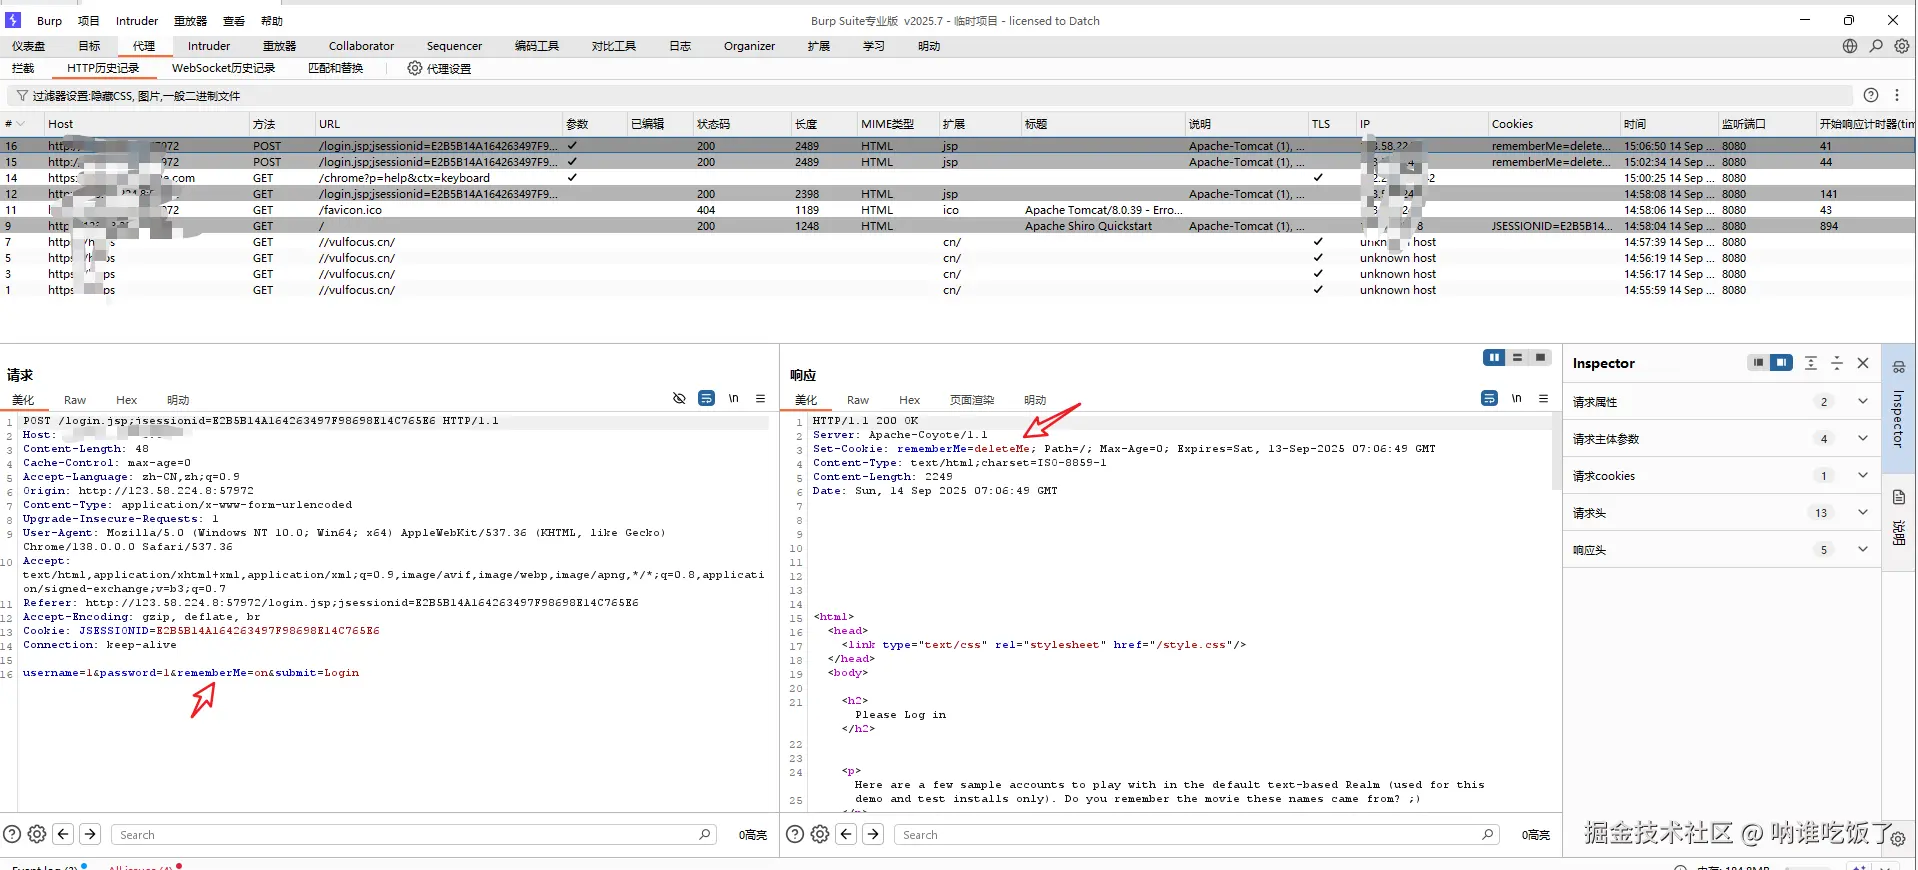
Task: Open response search settings gear
Action: (820, 834)
